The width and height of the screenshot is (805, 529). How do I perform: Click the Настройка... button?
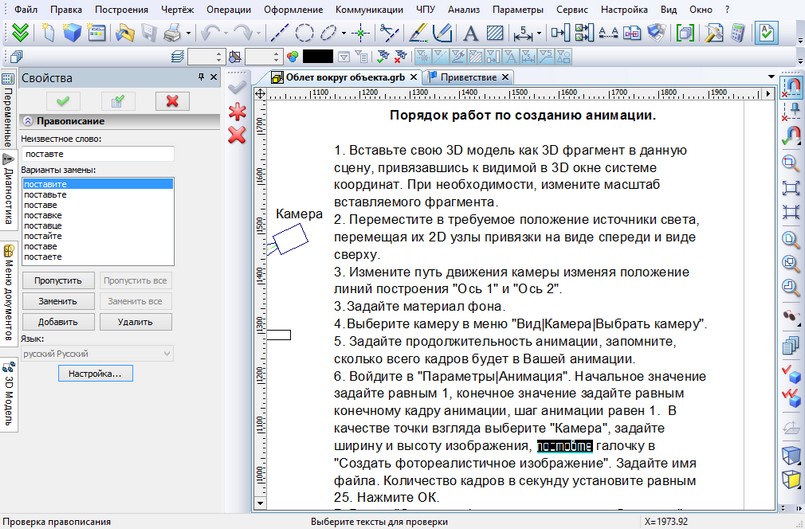(95, 373)
